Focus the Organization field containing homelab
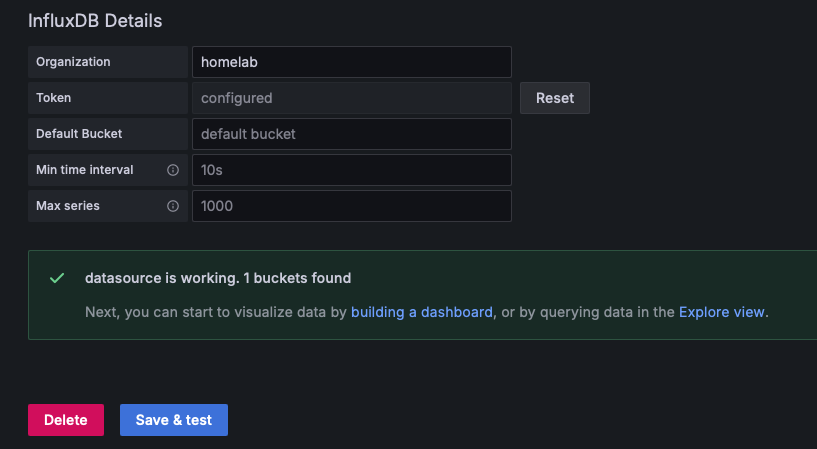This screenshot has width=817, height=449. point(351,62)
